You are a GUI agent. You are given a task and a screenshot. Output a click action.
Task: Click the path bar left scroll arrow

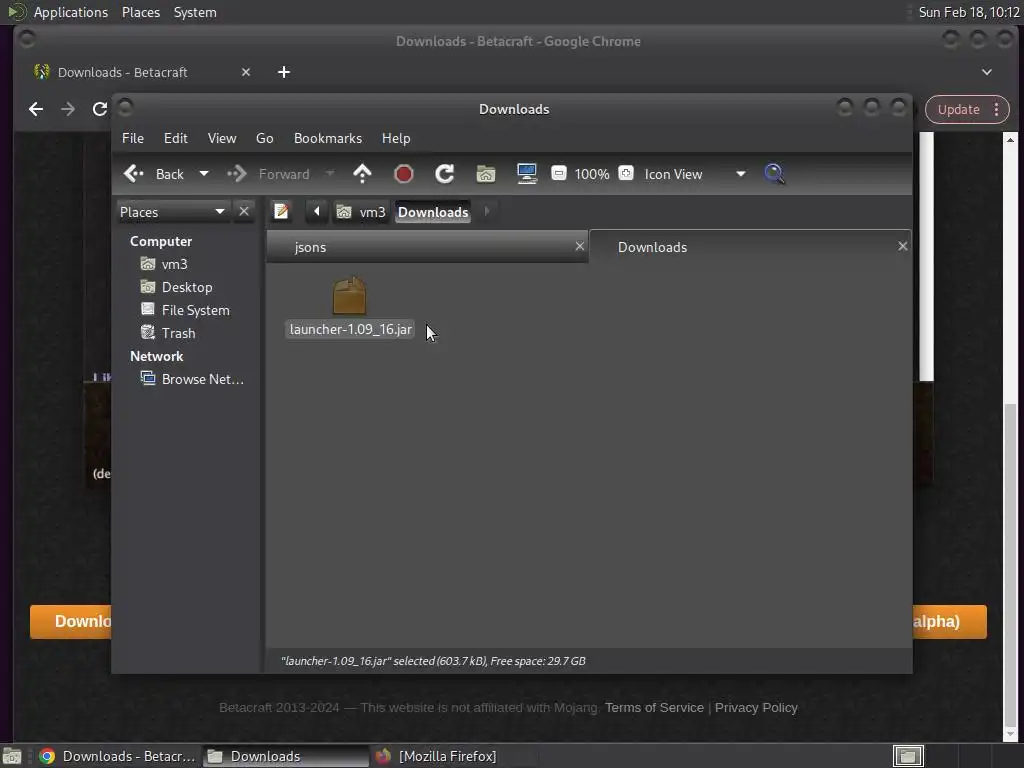317,212
